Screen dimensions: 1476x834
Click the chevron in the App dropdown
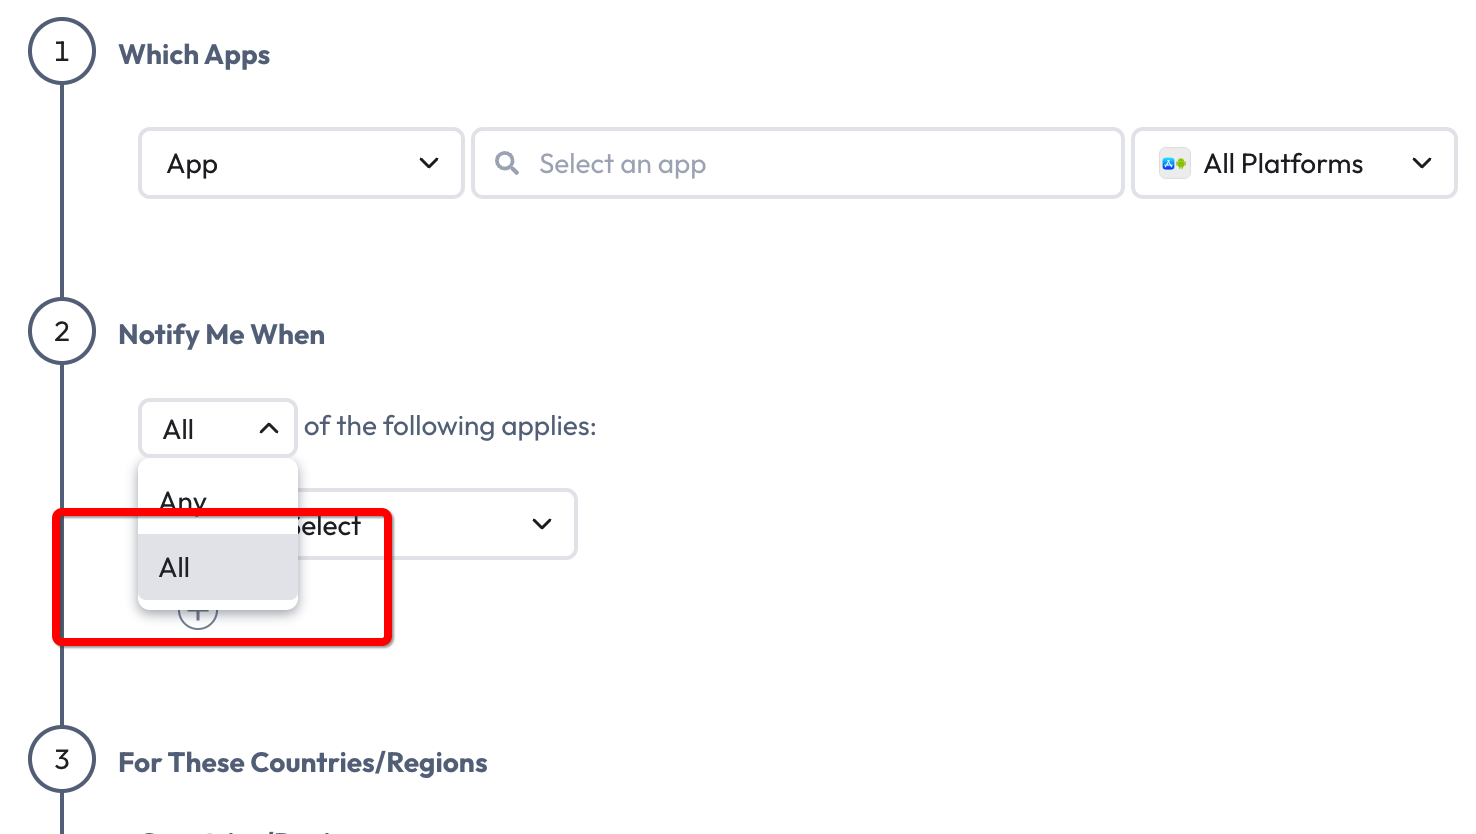tap(429, 163)
